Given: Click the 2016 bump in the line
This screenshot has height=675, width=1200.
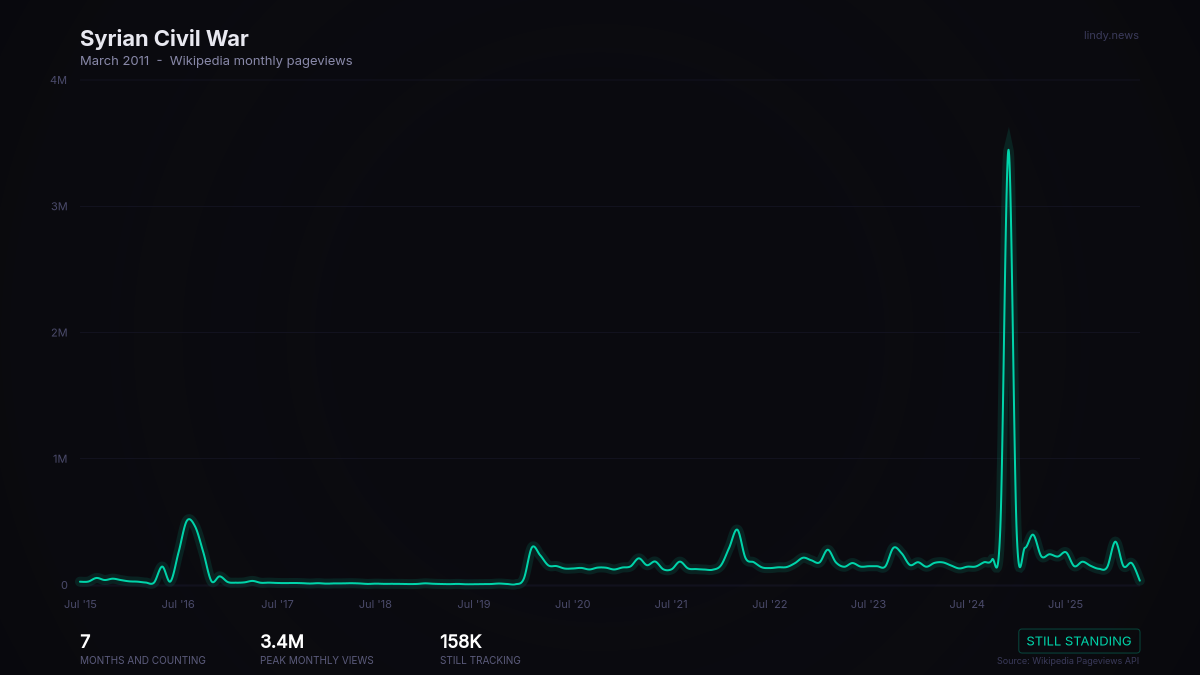Looking at the screenshot, I should click(189, 520).
